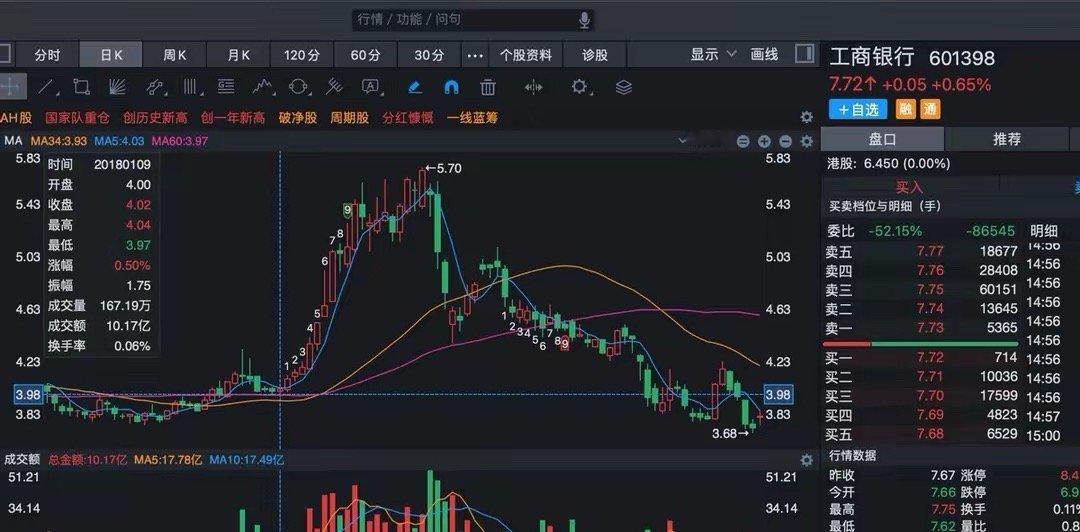Switch to the 盘口 order book tab
Screen dimensions: 1080x532
[x=882, y=139]
